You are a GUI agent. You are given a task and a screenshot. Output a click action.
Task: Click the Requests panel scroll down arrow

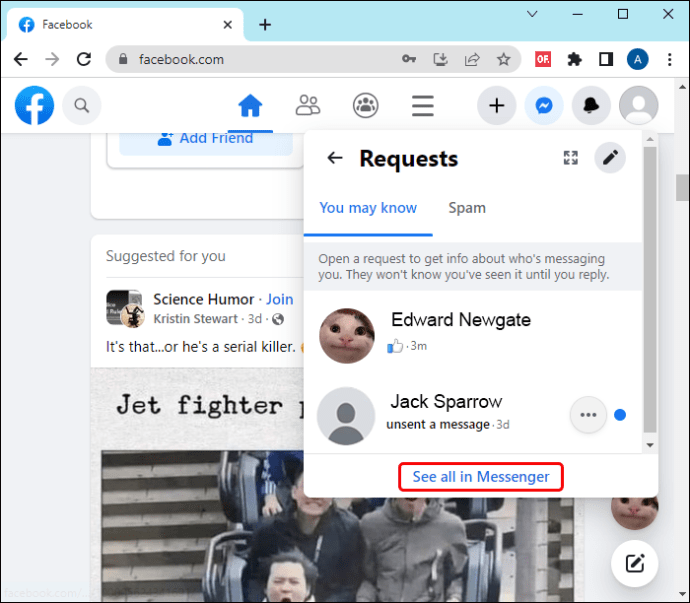click(x=650, y=445)
